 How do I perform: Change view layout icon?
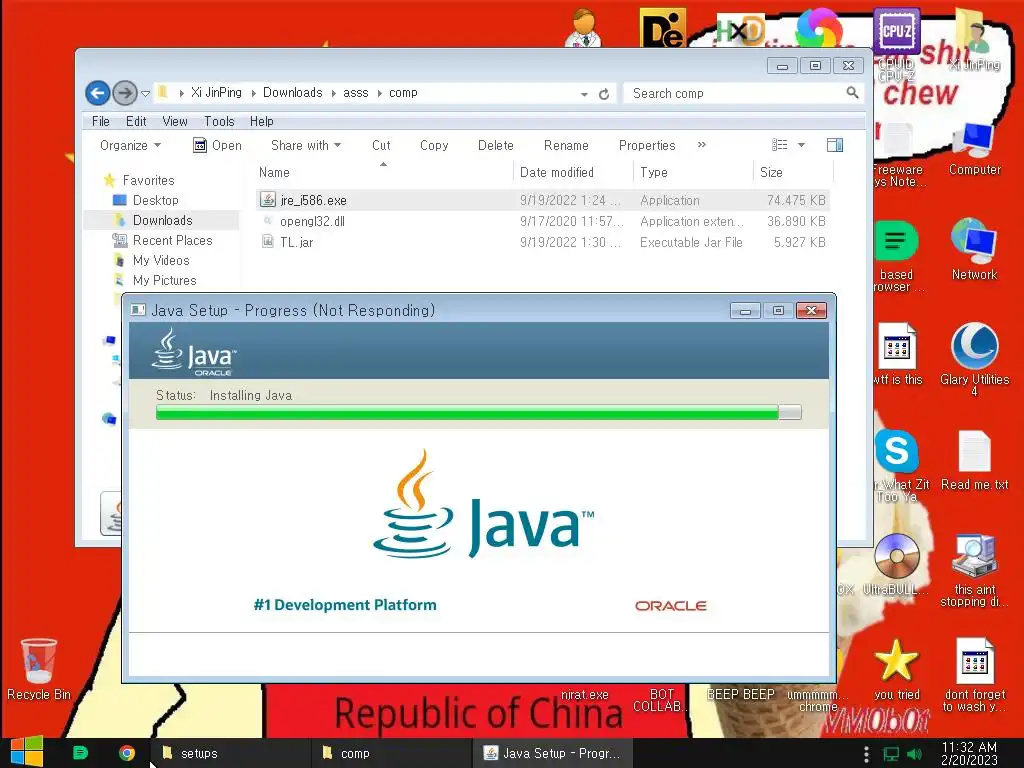pos(780,145)
